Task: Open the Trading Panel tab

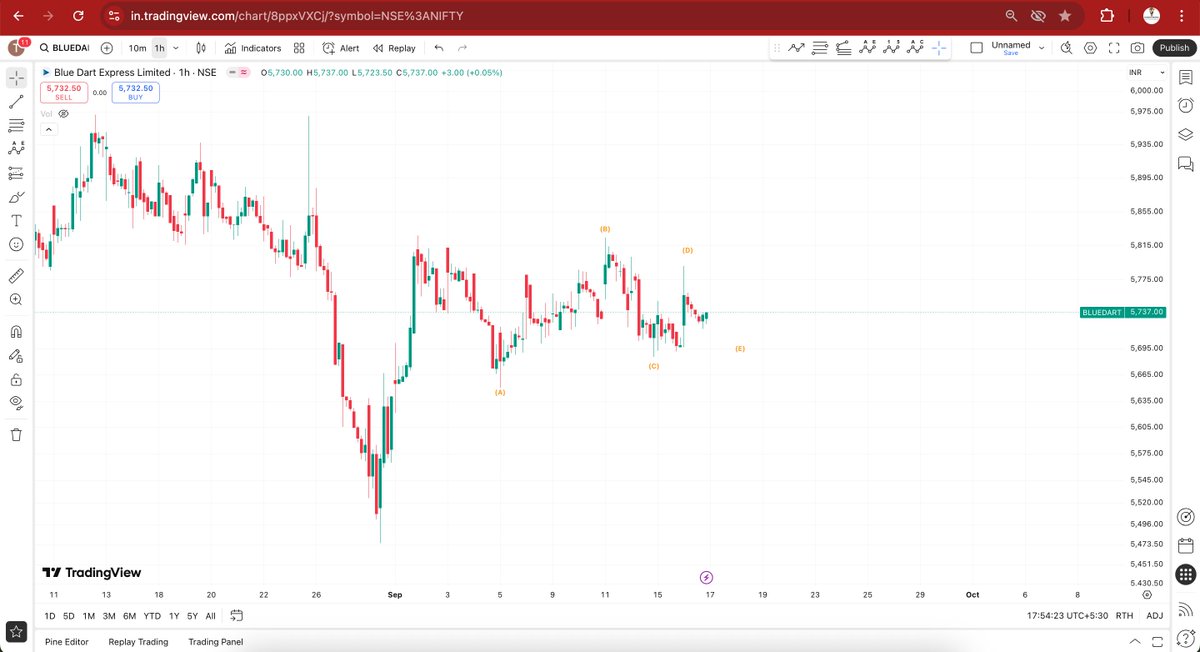Action: 215,642
